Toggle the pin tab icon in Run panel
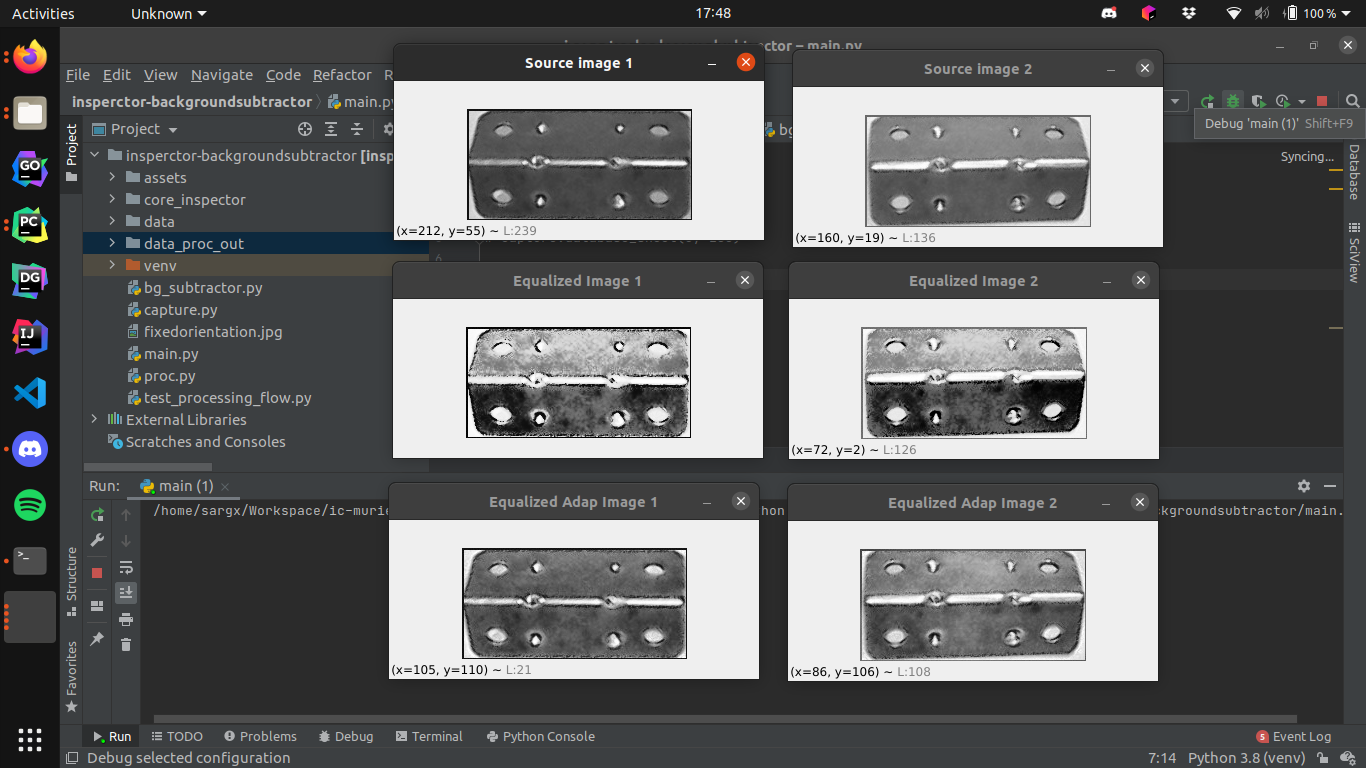This screenshot has width=1366, height=768. pyautogui.click(x=97, y=638)
